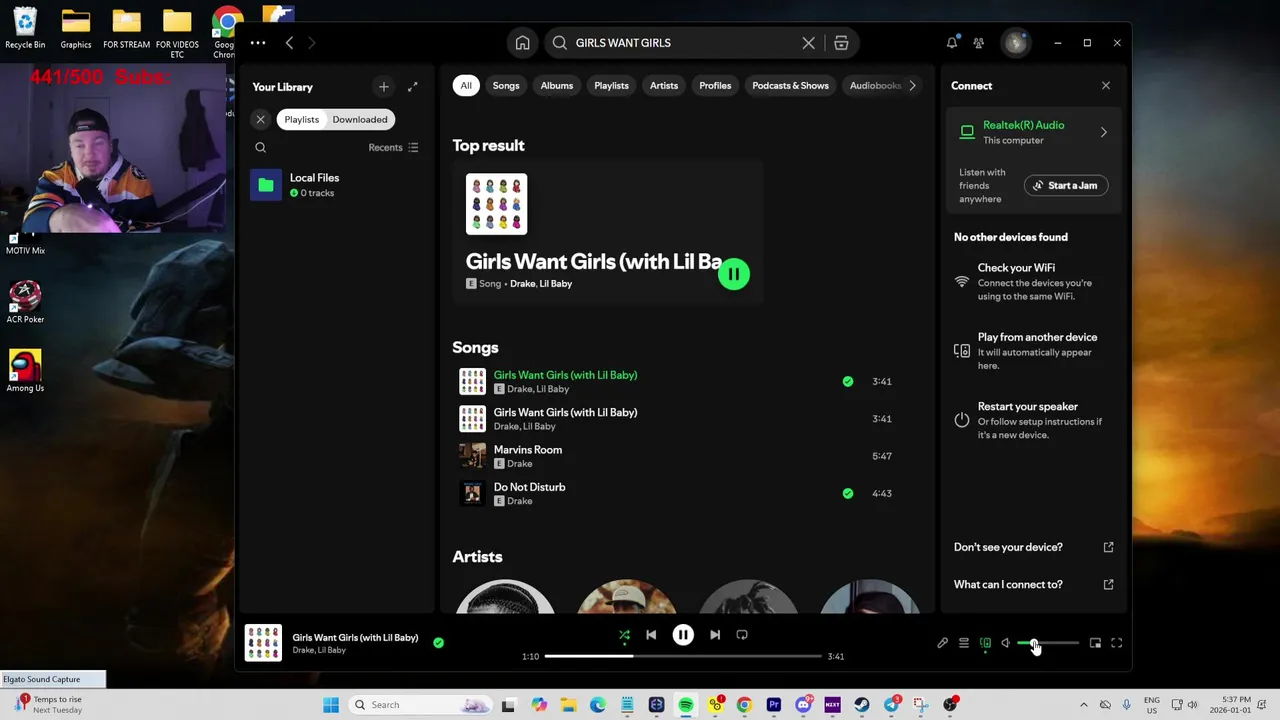
Task: Skip to the next track
Action: (715, 635)
